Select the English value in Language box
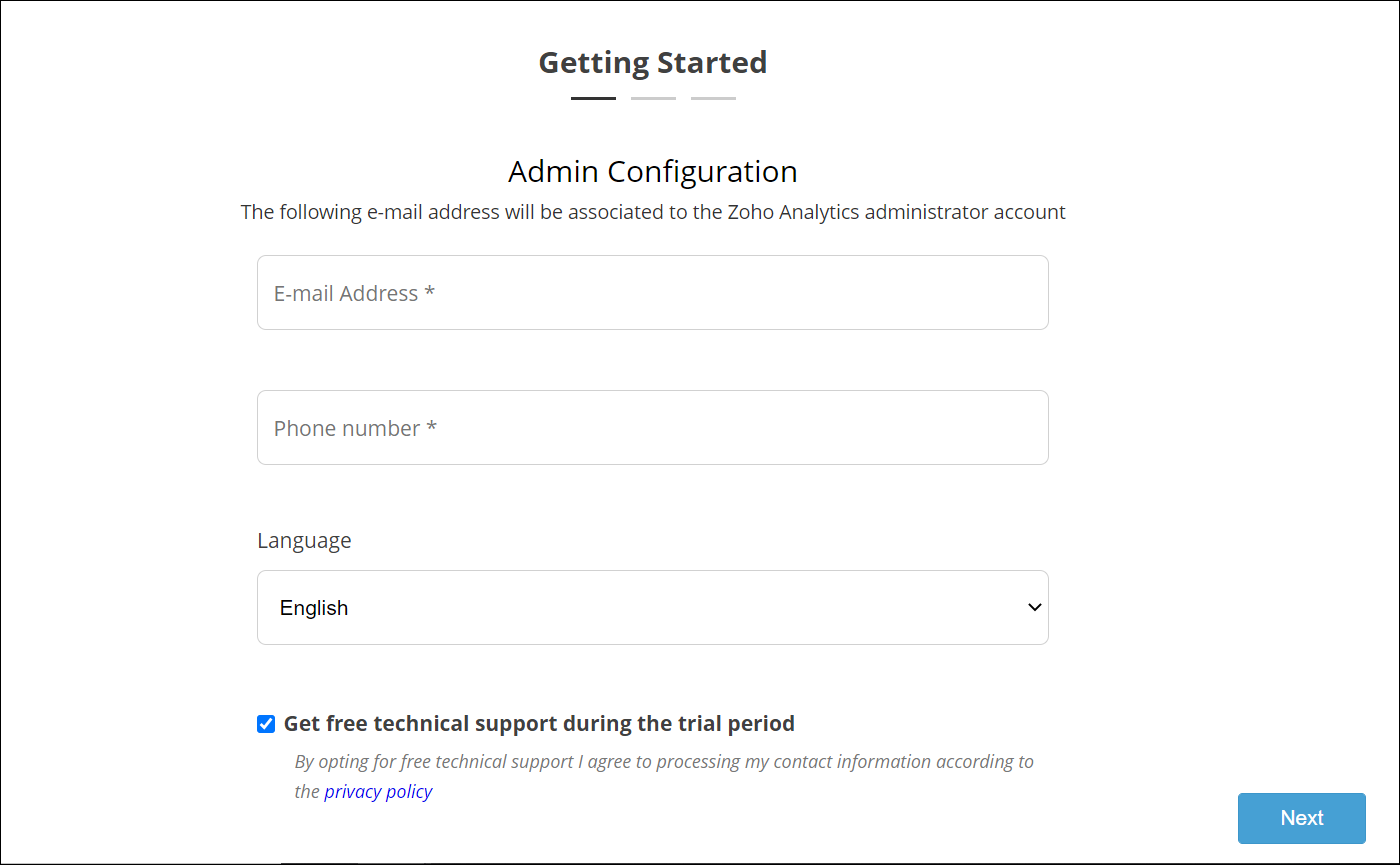1400x865 pixels. coord(314,608)
